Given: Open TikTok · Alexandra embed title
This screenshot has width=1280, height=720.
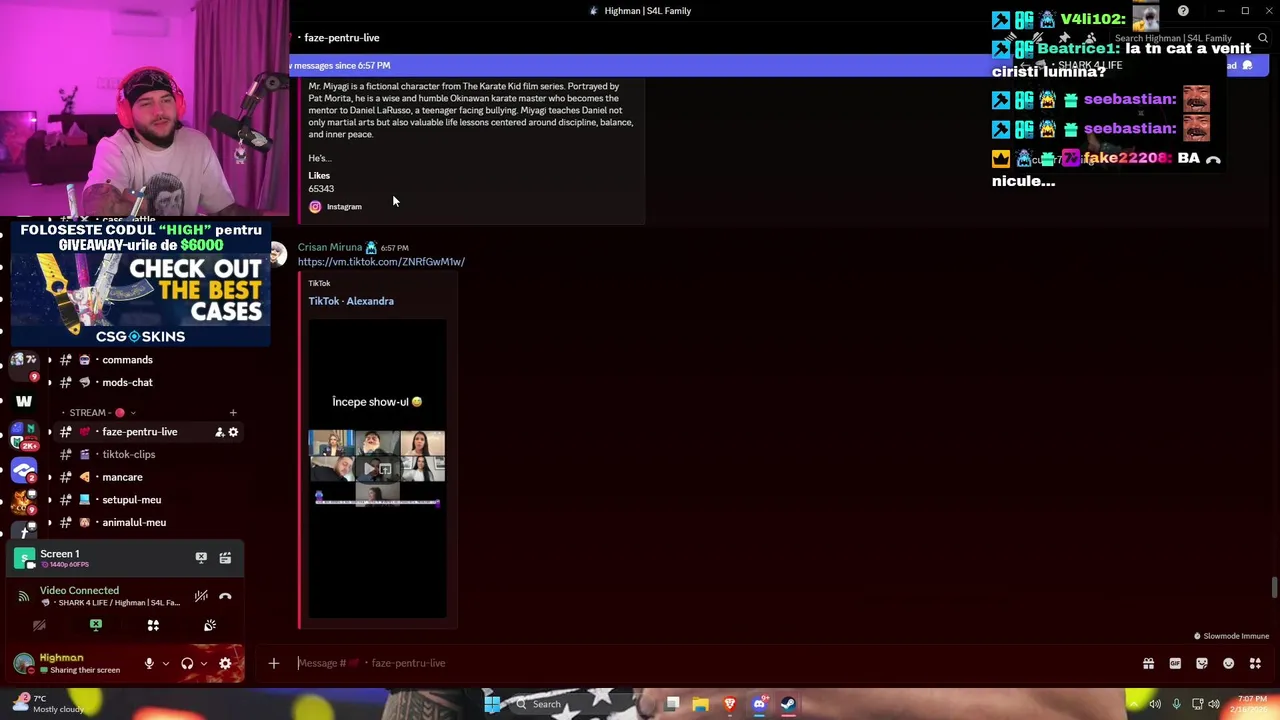Looking at the screenshot, I should [351, 301].
